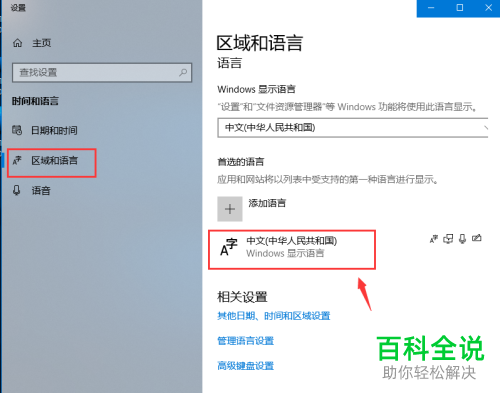Click the 时间和语言 category heading in the sidebar
Viewport: 500px width, 393px height.
(35, 101)
